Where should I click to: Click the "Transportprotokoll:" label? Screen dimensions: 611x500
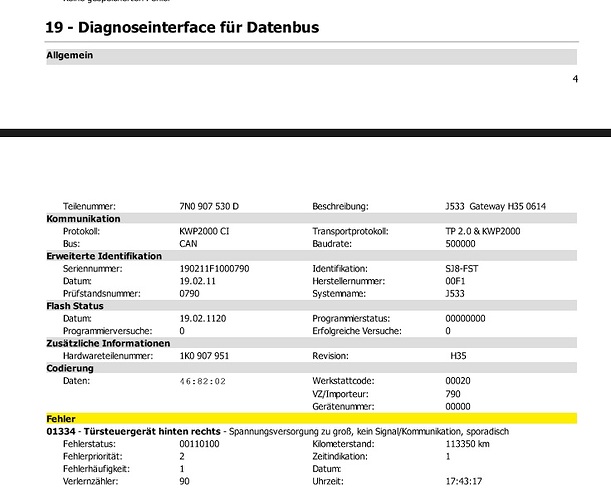350,231
